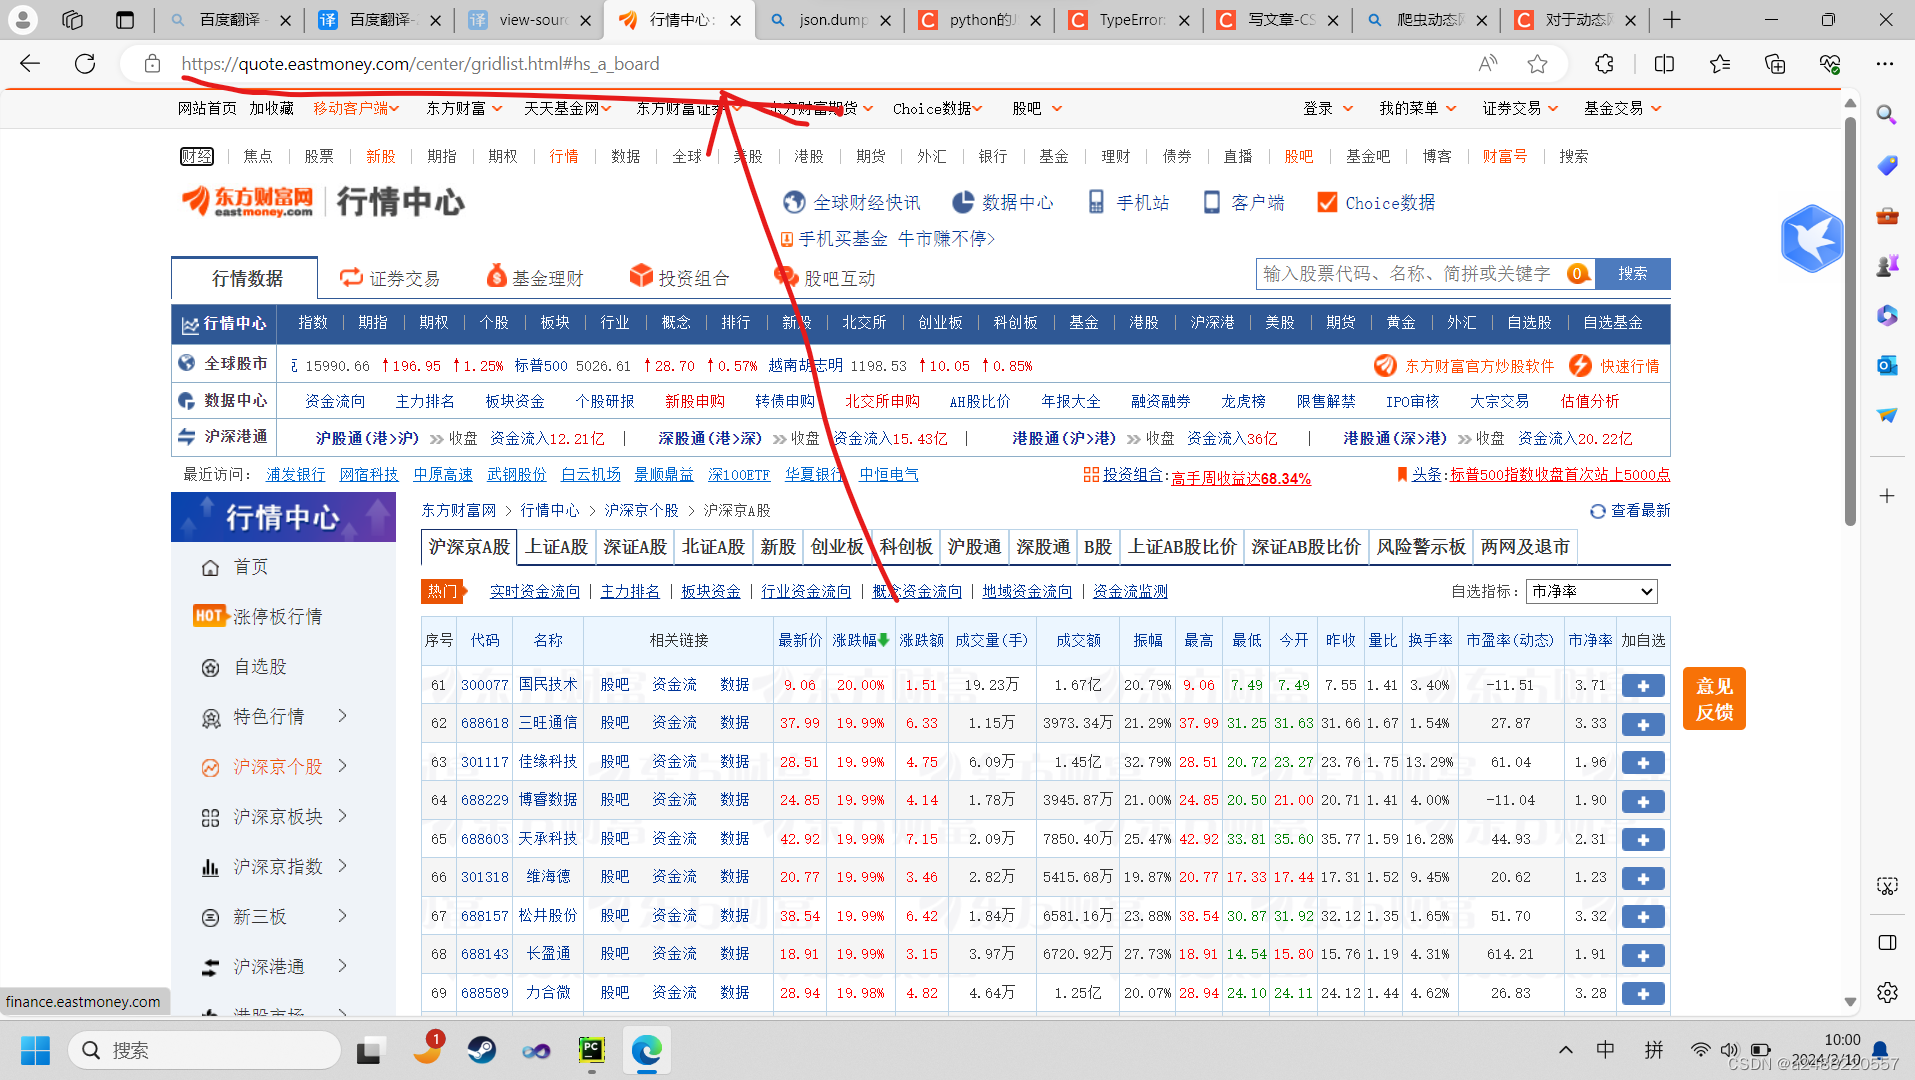Click the blue 搜索 search button

[1632, 274]
